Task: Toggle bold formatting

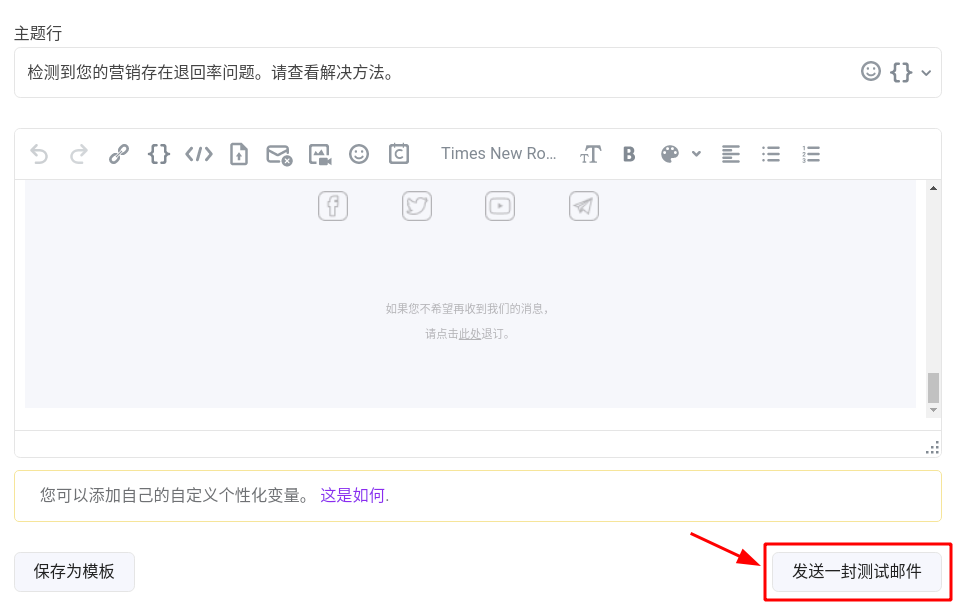Action: [629, 154]
